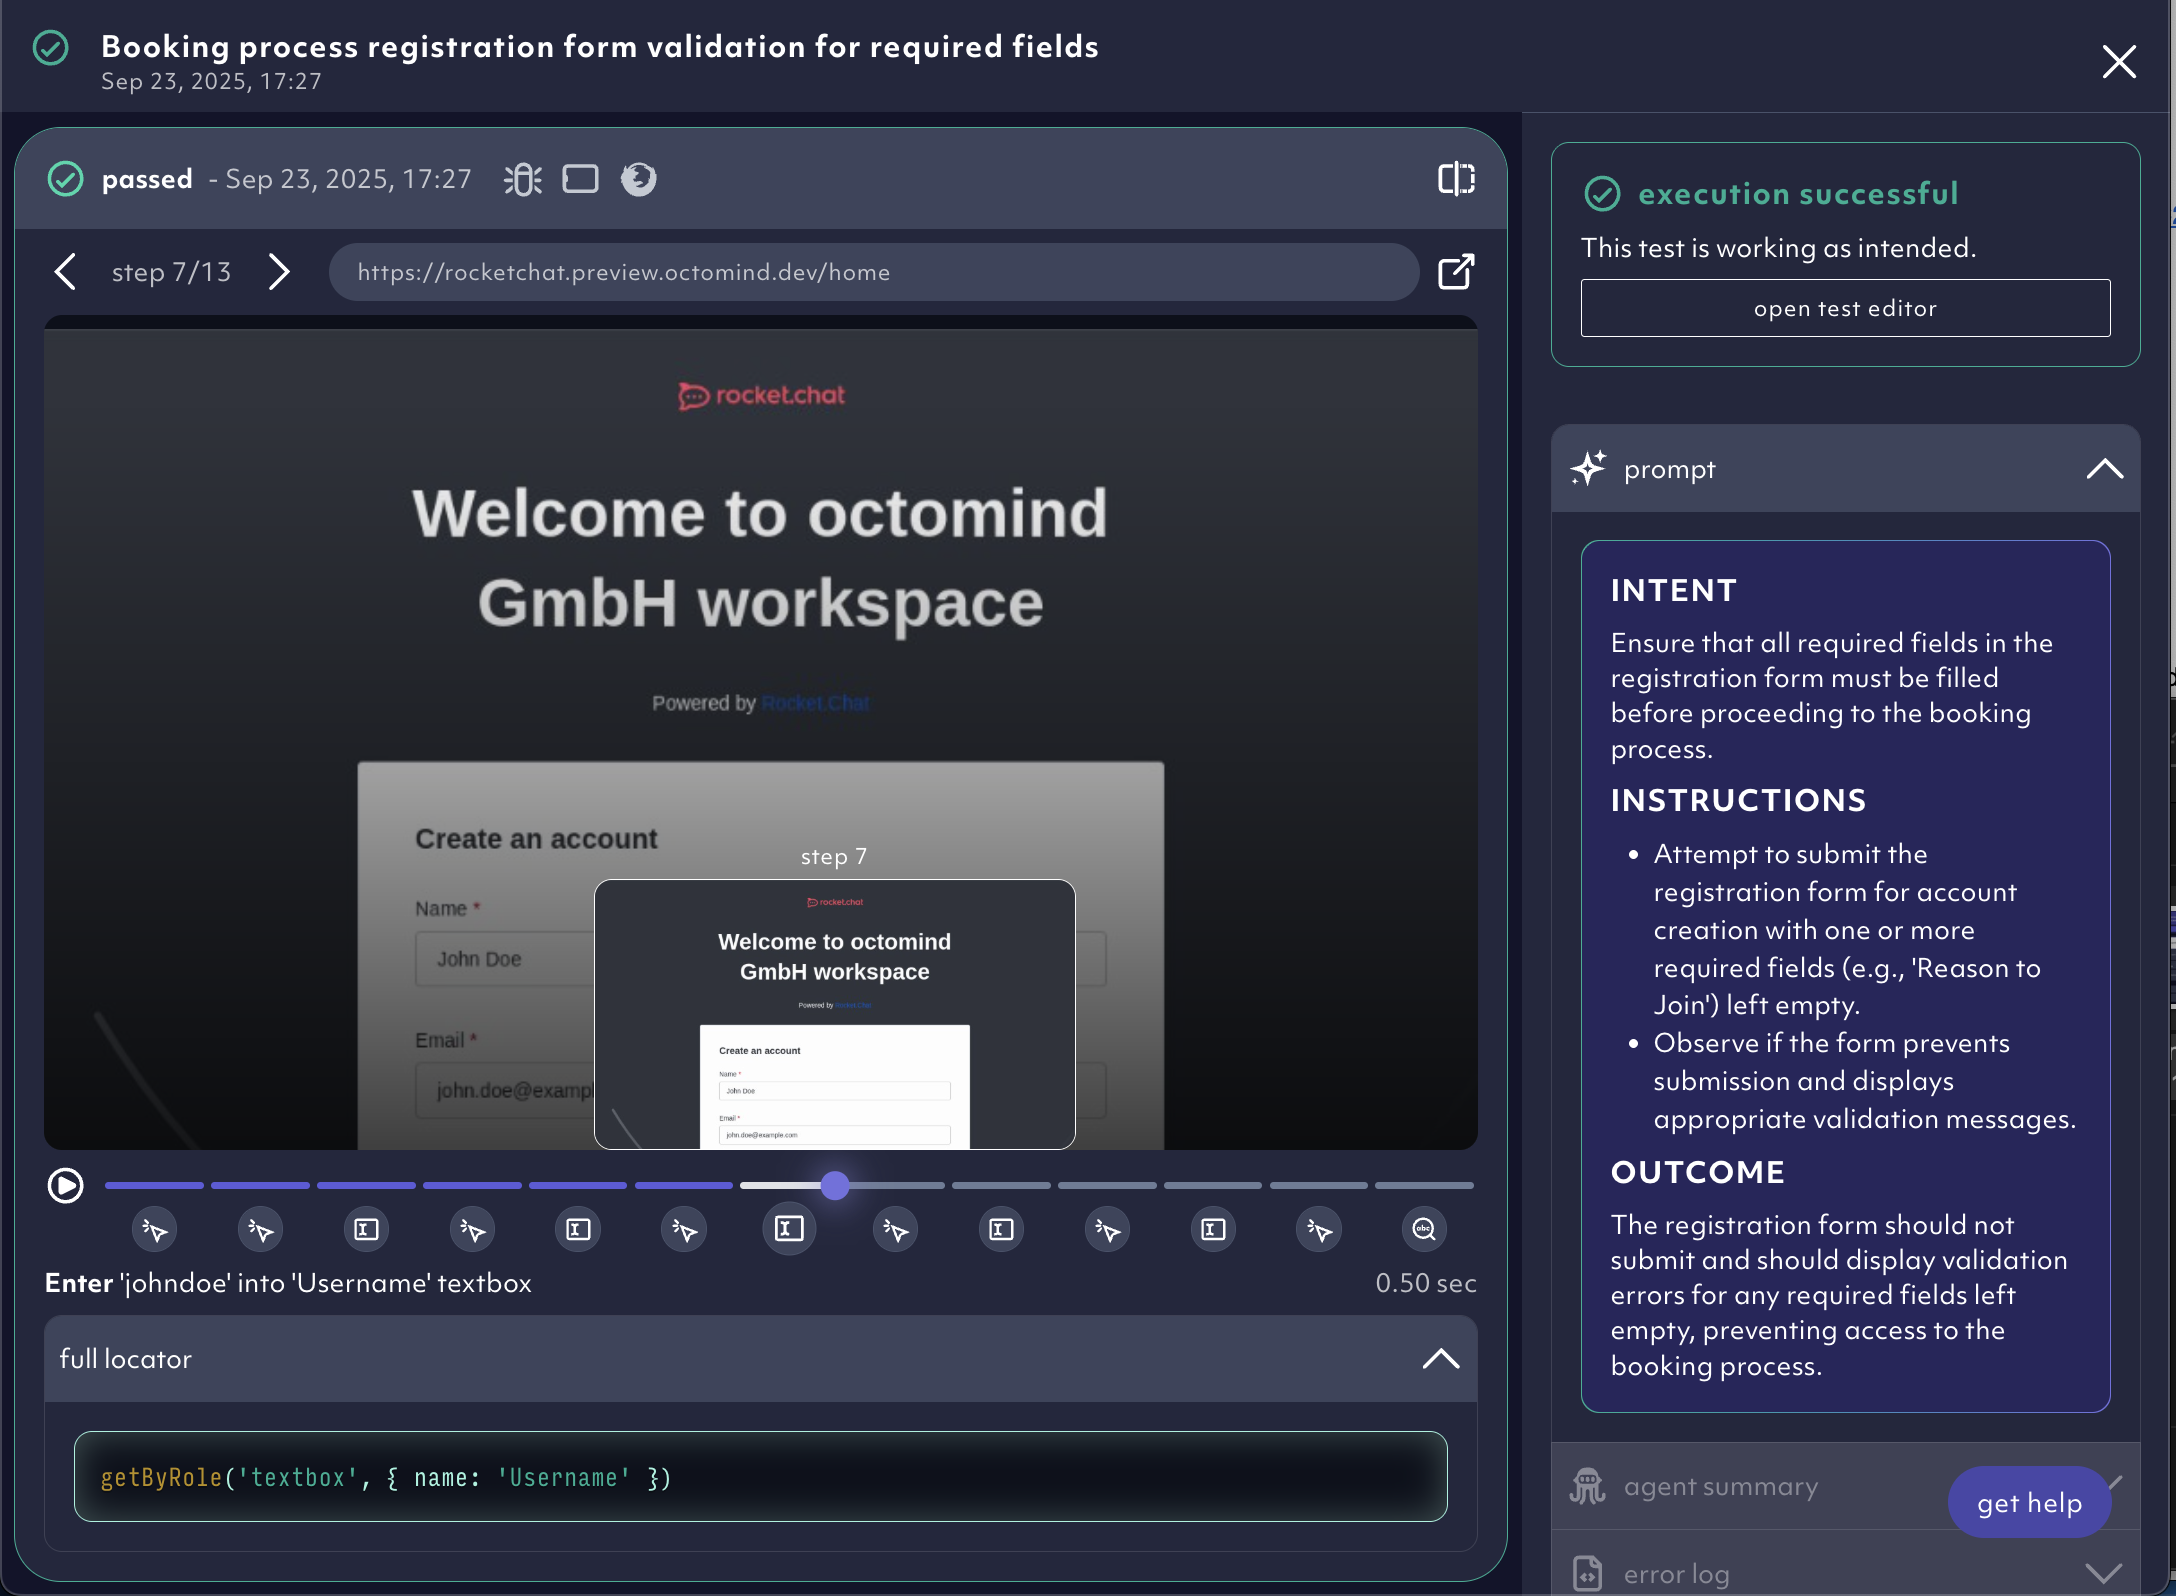Click the page URL field
2176x1596 pixels.
pos(873,272)
